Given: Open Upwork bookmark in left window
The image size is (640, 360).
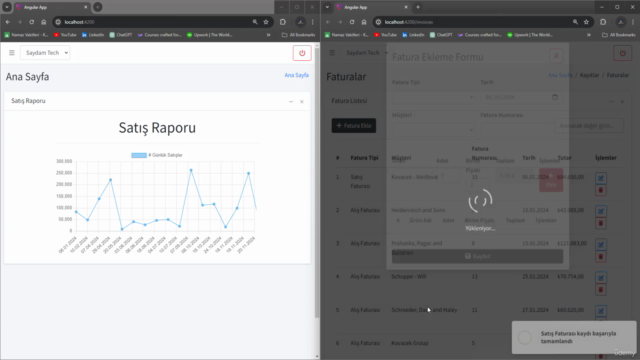Looking at the screenshot, I should [x=209, y=35].
